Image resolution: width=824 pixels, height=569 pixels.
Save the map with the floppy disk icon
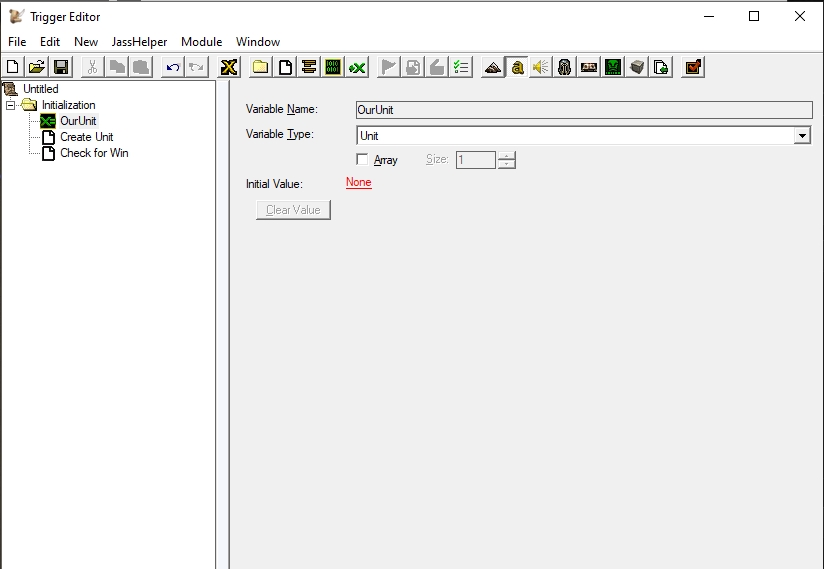tap(61, 67)
